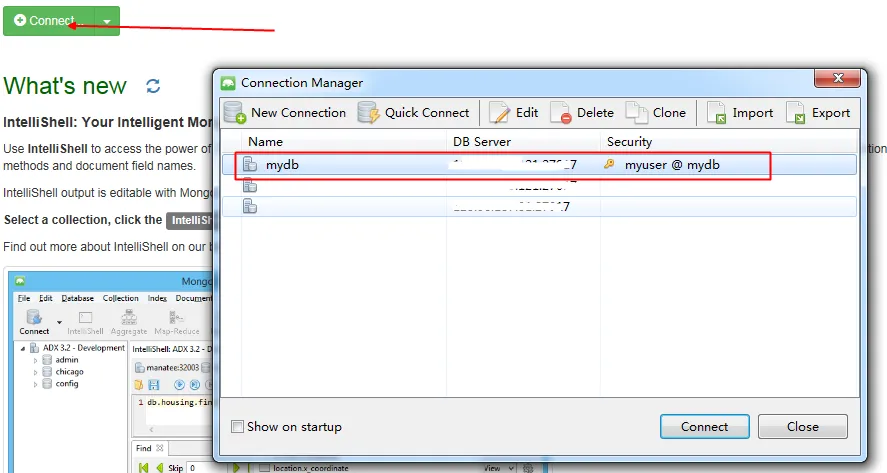
Task: Click Clone connection toolbar button
Action: (656, 113)
